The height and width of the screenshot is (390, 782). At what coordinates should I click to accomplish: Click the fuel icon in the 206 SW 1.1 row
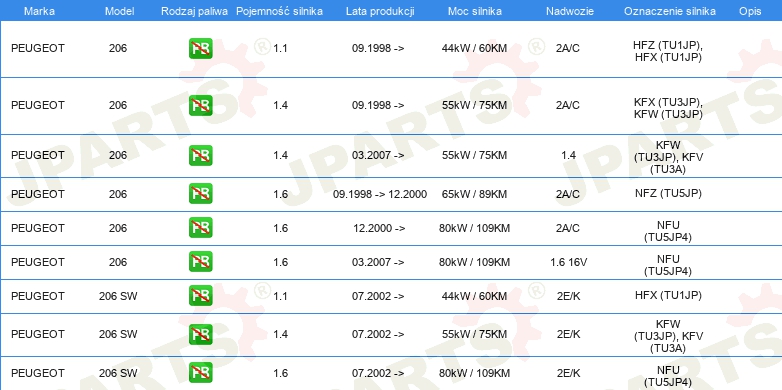click(200, 295)
